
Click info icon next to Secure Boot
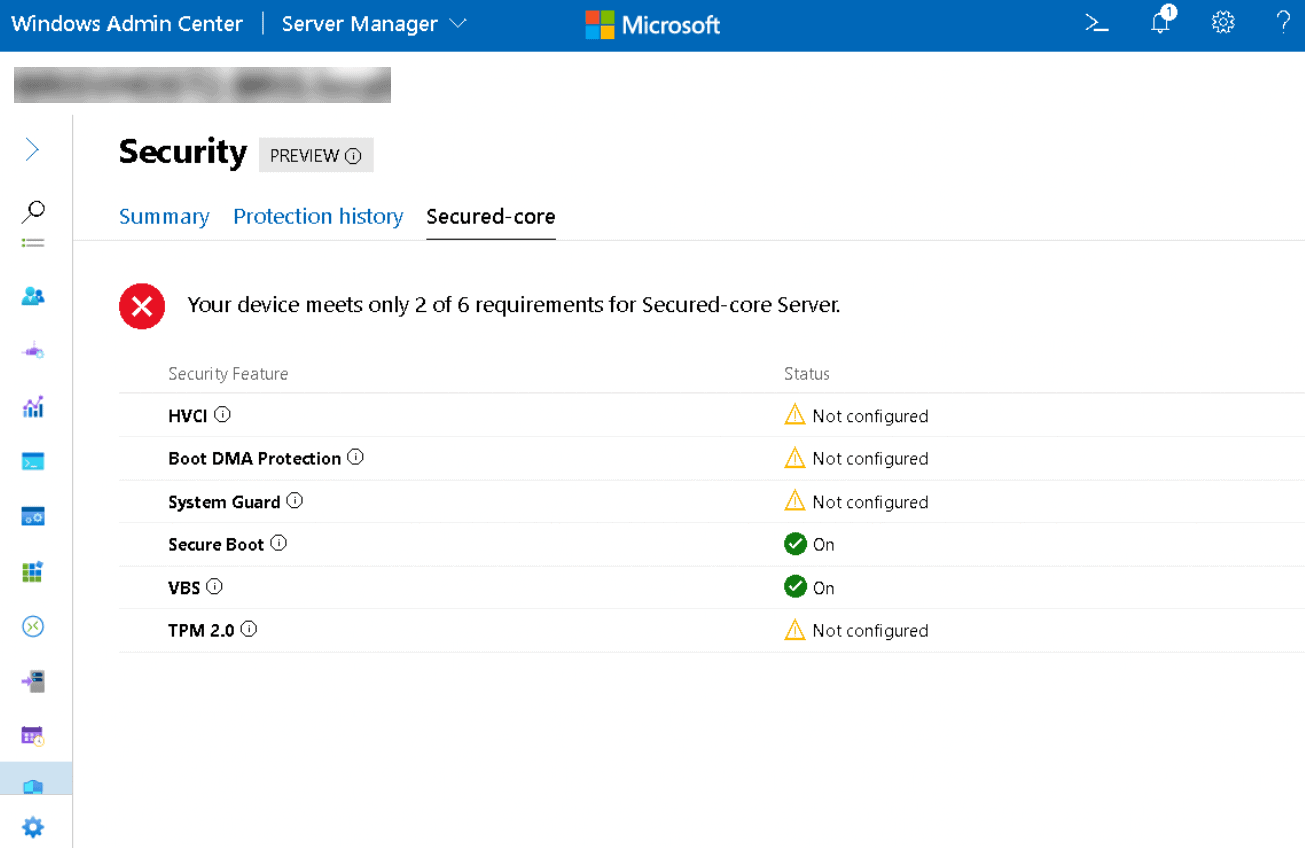pos(279,543)
